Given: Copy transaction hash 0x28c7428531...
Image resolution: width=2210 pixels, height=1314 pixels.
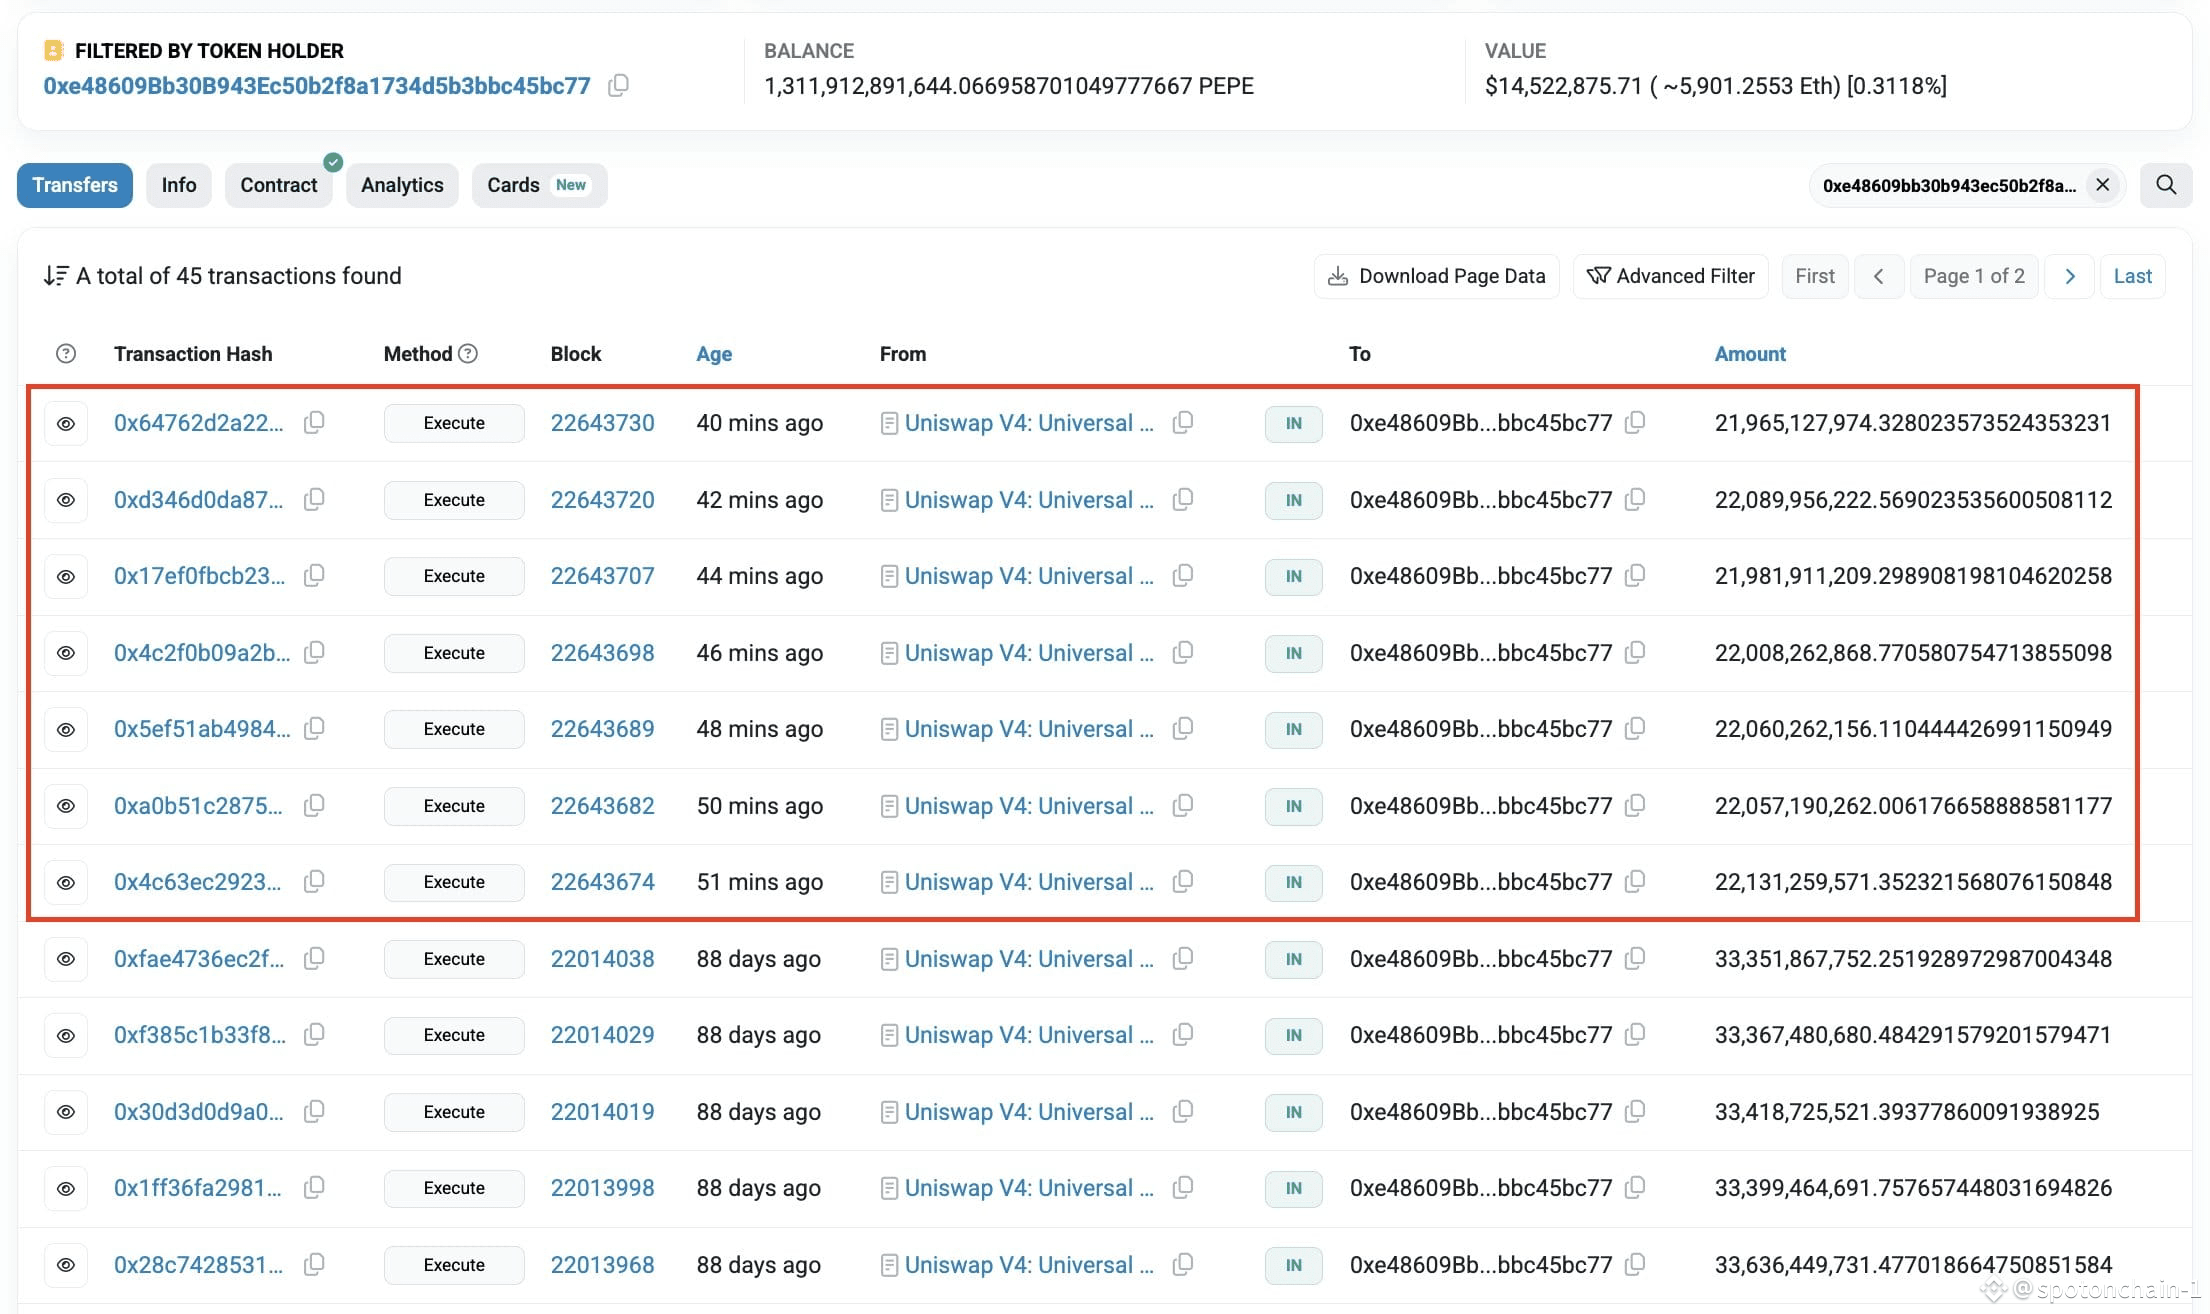Looking at the screenshot, I should (314, 1264).
